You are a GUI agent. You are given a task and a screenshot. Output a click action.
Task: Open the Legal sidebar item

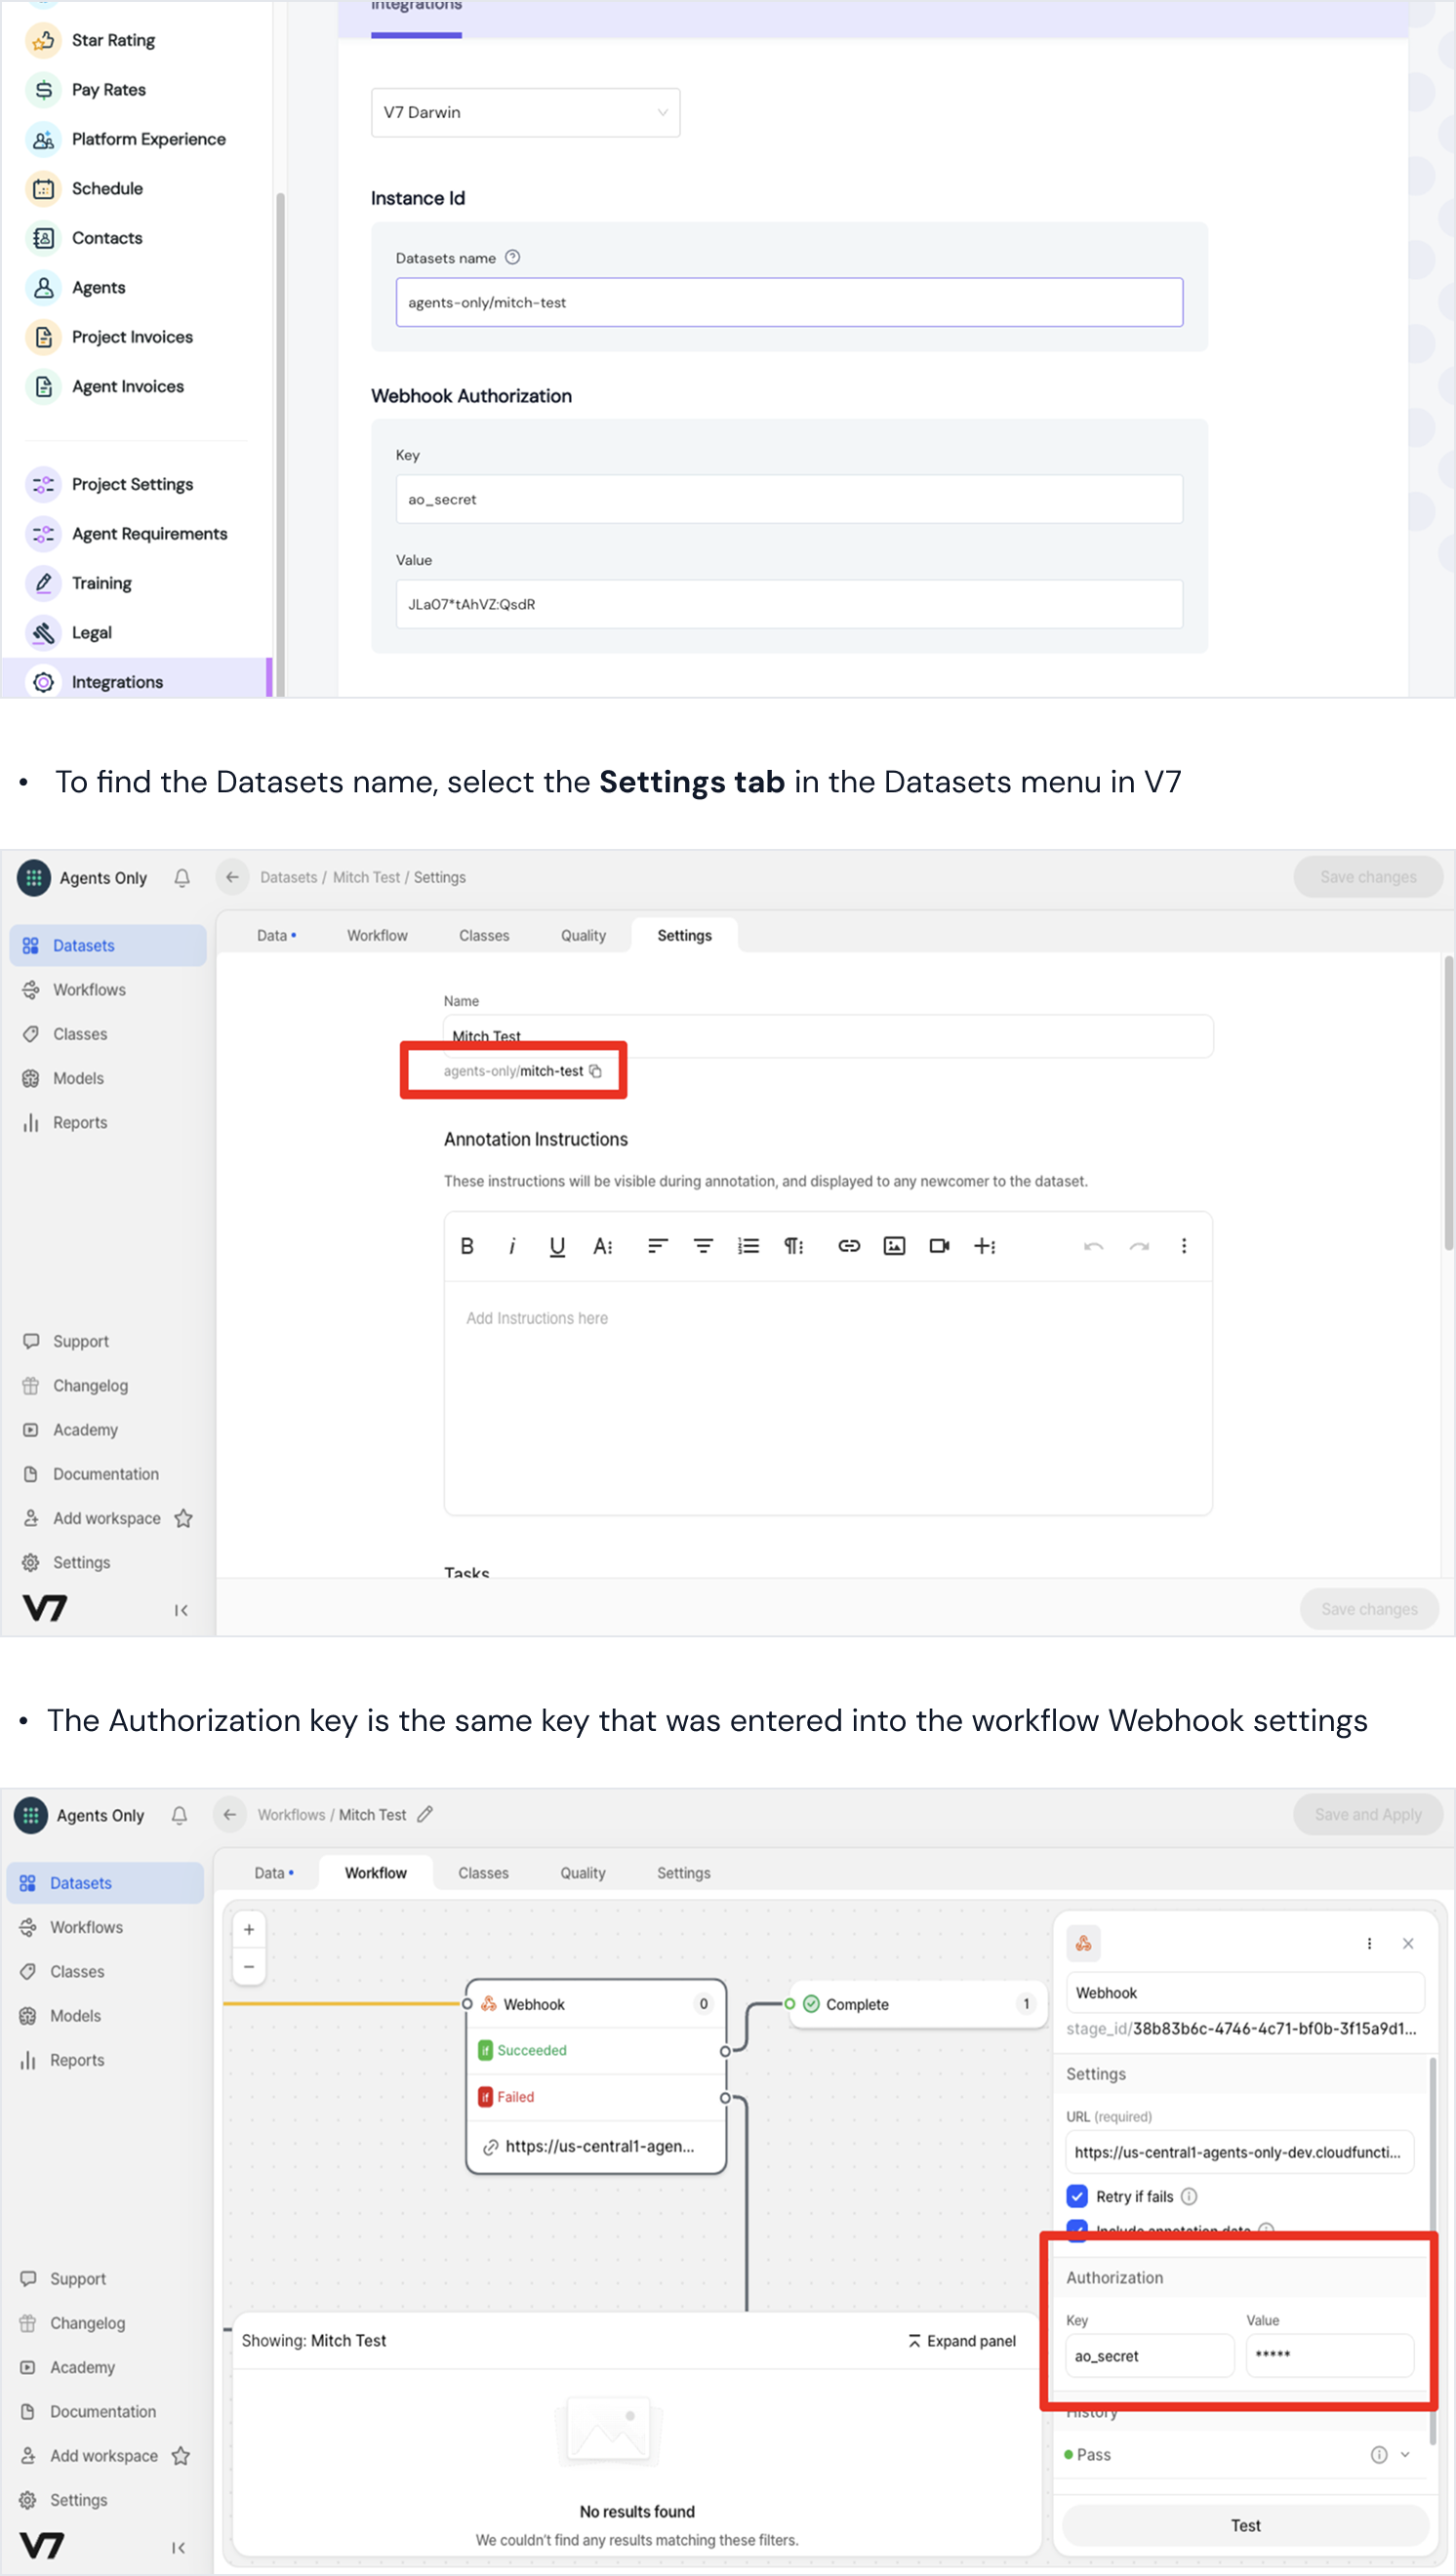pyautogui.click(x=91, y=632)
